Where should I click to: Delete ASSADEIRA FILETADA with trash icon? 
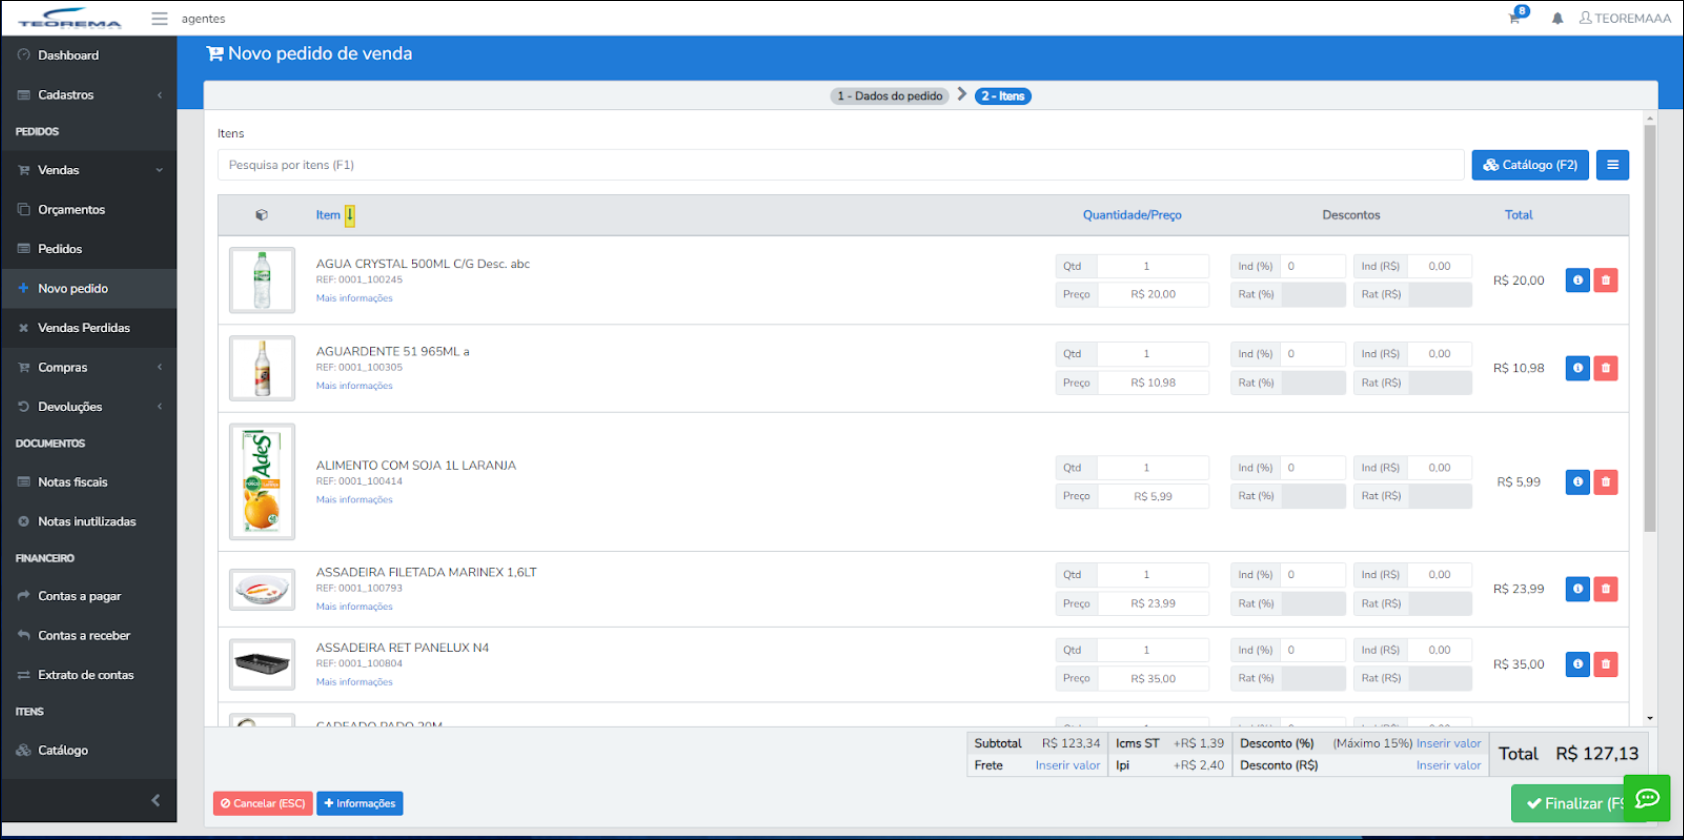click(x=1605, y=589)
